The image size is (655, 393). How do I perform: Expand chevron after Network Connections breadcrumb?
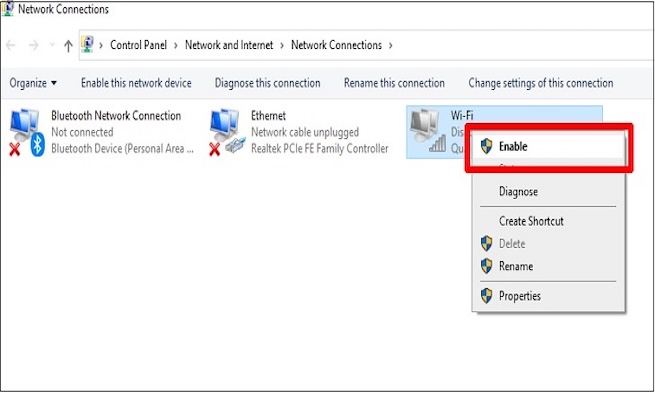[391, 45]
